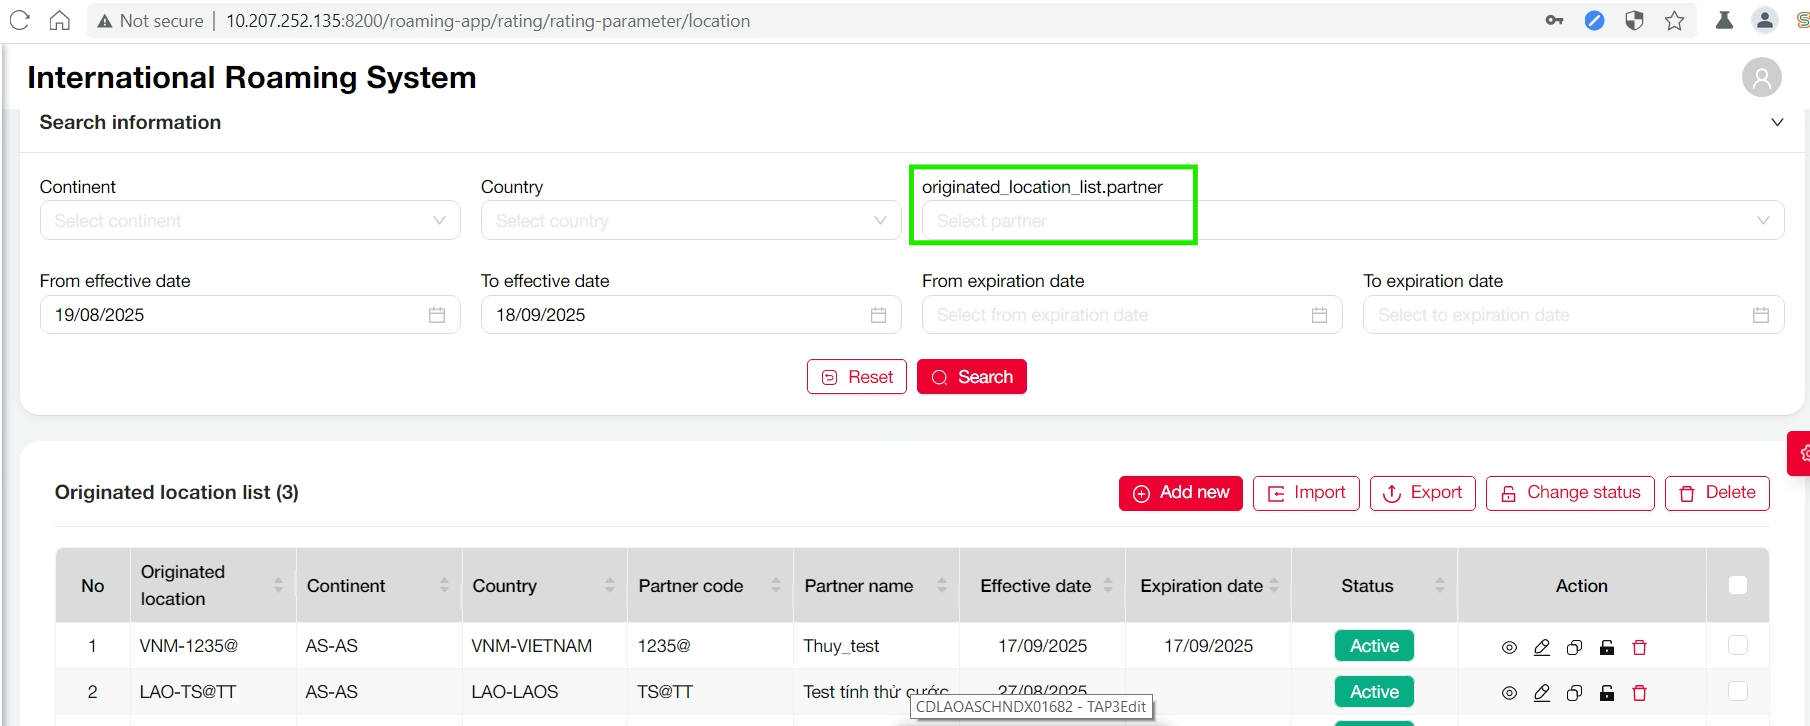The width and height of the screenshot is (1810, 726).
Task: Click the Export button
Action: (1422, 493)
